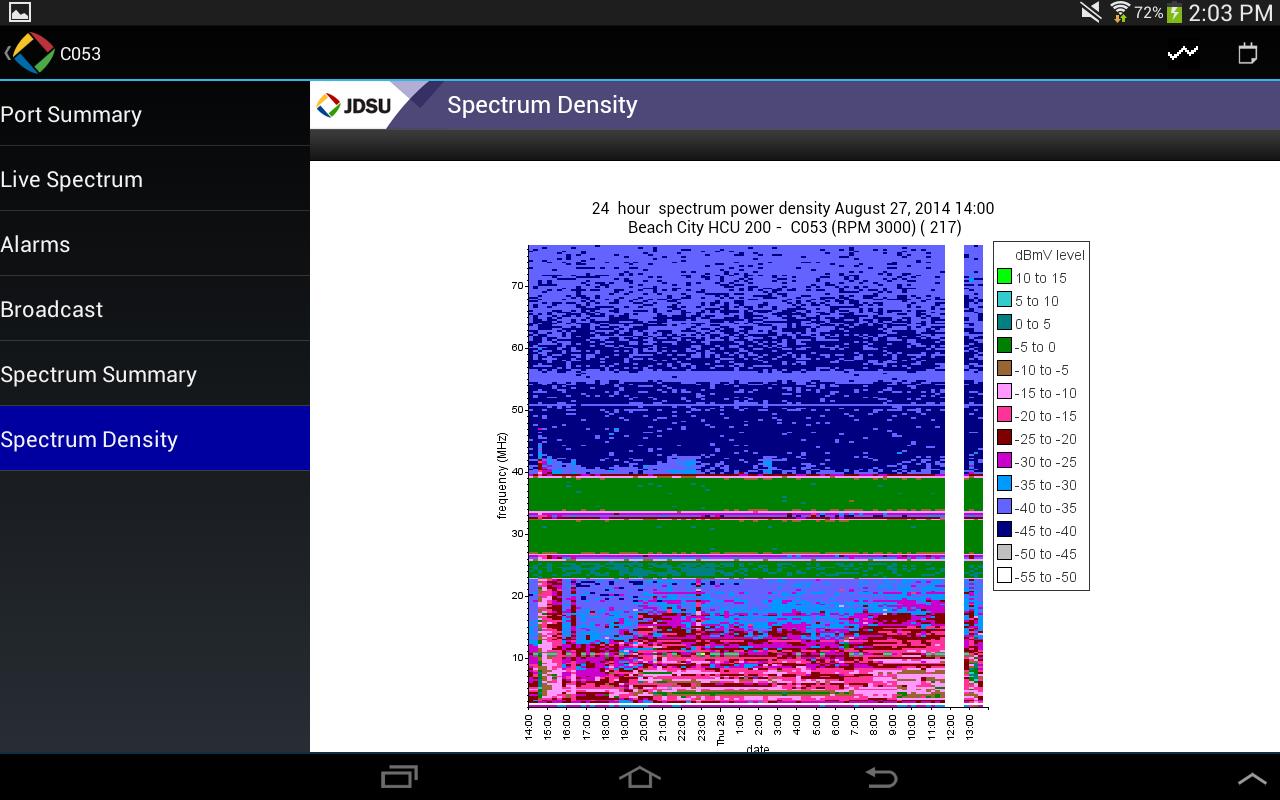1280x800 pixels.
Task: Tap the Wi-Fi status icon
Action: click(x=1120, y=12)
